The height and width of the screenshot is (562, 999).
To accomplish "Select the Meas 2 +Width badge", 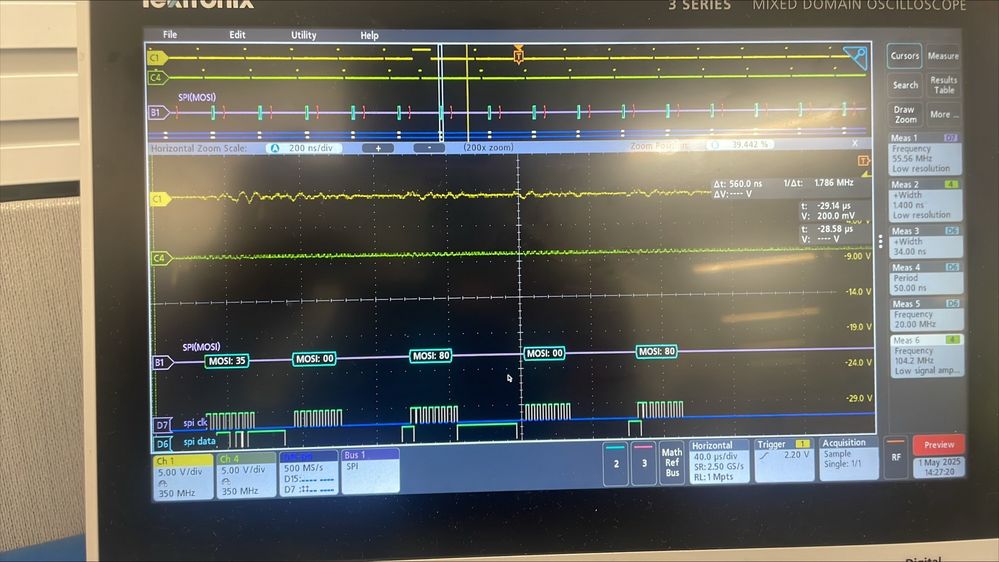I will tap(924, 200).
